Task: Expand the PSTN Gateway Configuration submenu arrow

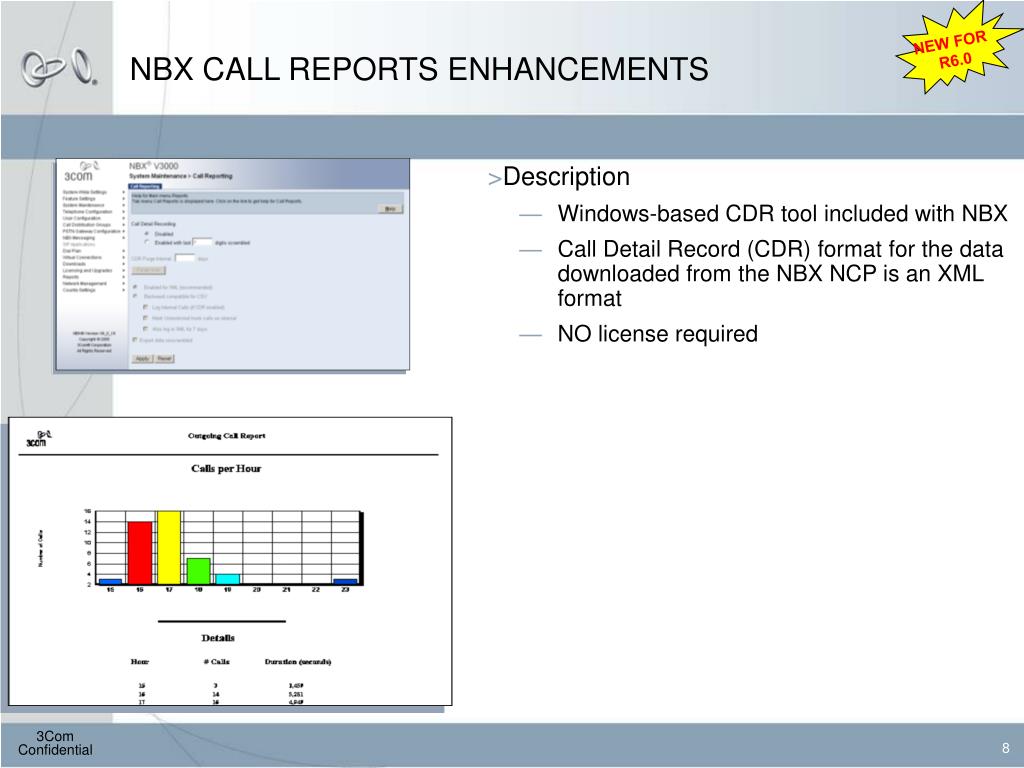Action: tap(123, 231)
